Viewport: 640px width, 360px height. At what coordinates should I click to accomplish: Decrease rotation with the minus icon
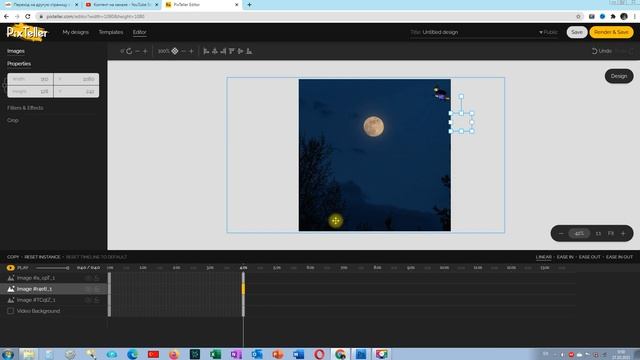pos(138,51)
